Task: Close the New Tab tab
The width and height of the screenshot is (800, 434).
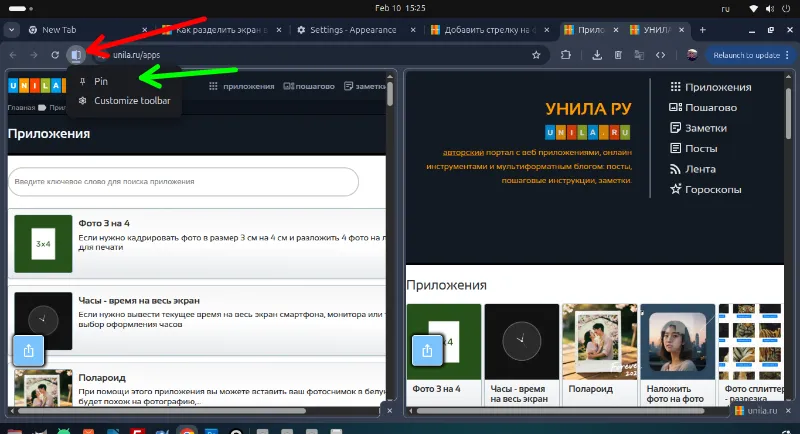Action: coord(144,30)
